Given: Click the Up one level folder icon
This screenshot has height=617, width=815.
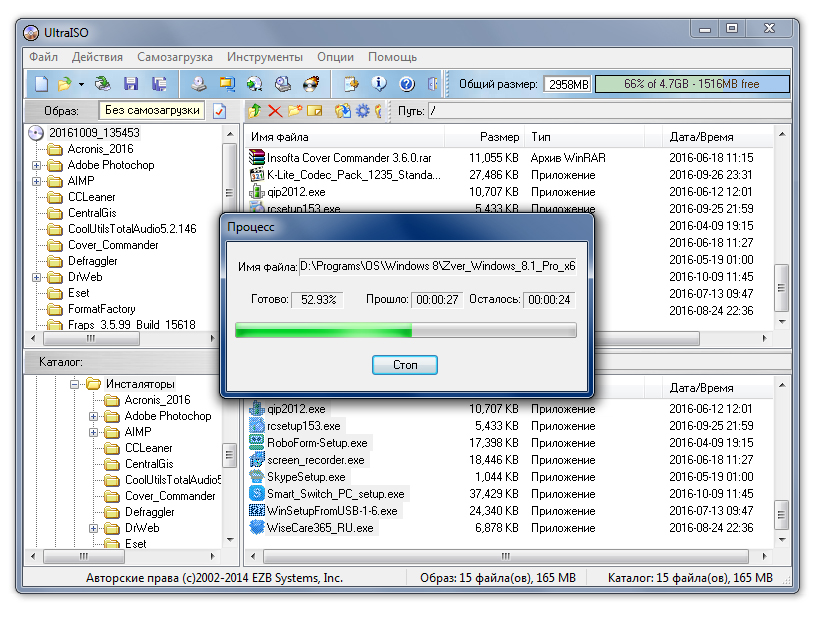Looking at the screenshot, I should pos(255,111).
